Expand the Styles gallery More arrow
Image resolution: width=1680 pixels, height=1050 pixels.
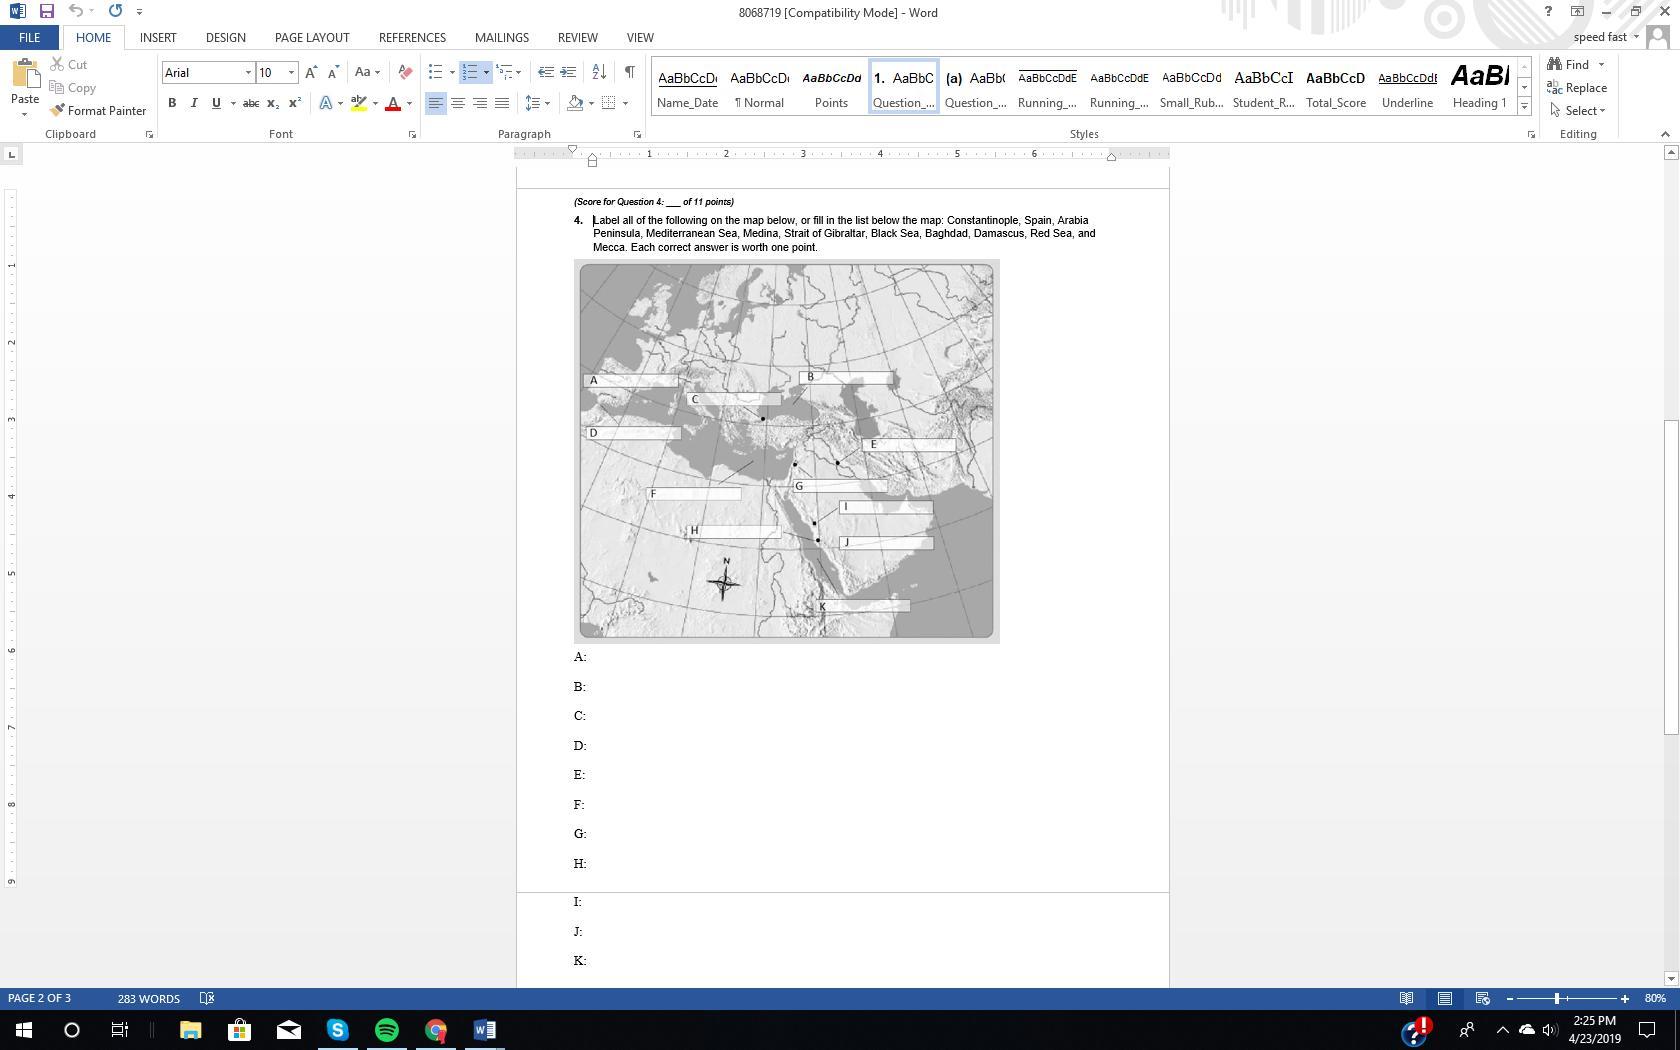click(1524, 106)
